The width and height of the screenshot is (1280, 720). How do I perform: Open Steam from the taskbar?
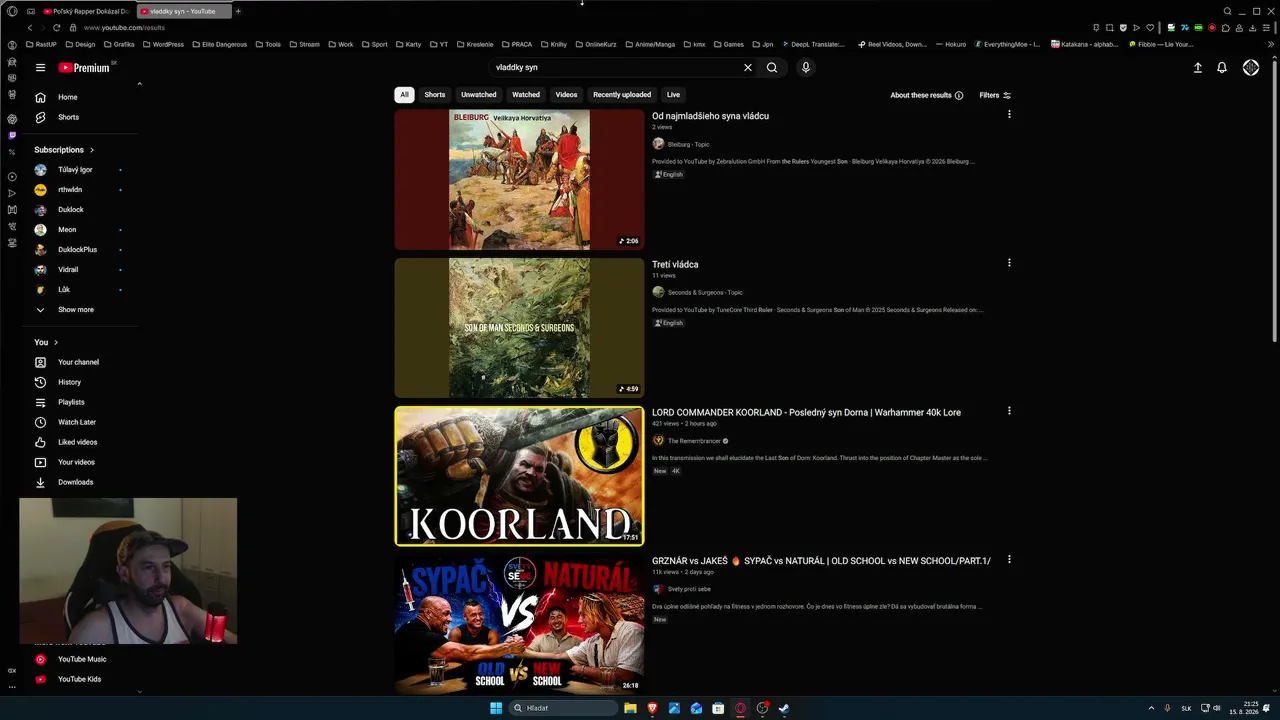pyautogui.click(x=784, y=708)
